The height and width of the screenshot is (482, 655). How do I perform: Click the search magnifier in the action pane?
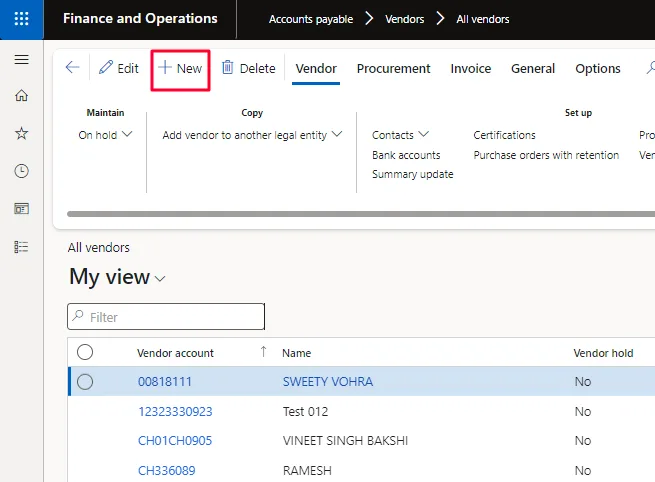click(650, 68)
